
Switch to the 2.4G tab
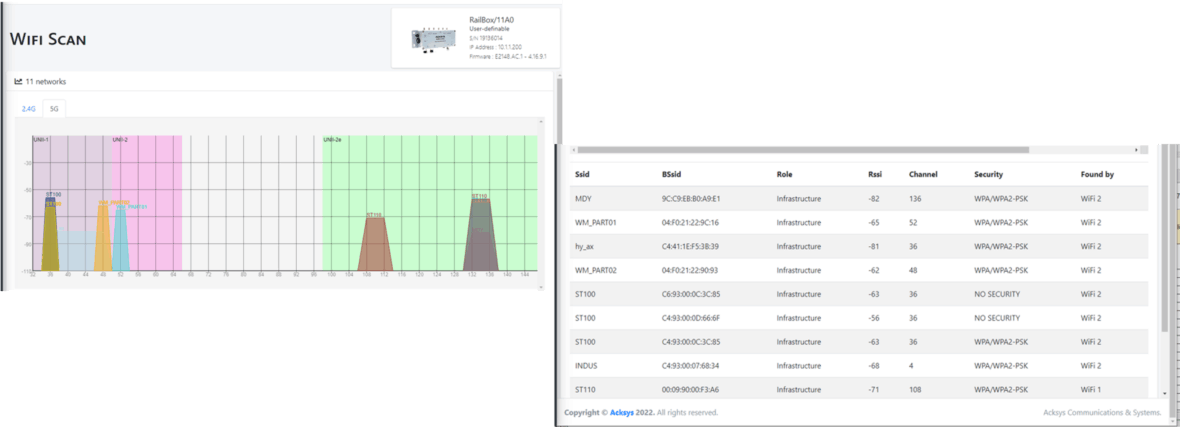pos(31,108)
